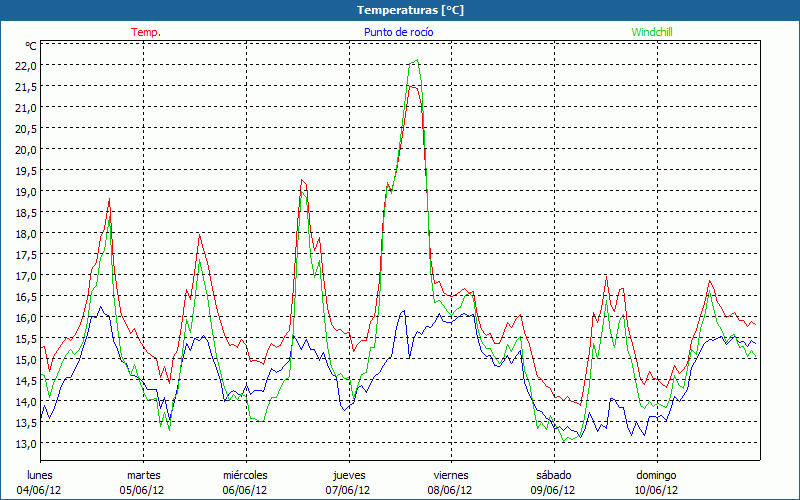Select the lunes 04/06/12 date label
Viewport: 800px width, 500px height.
click(40, 482)
